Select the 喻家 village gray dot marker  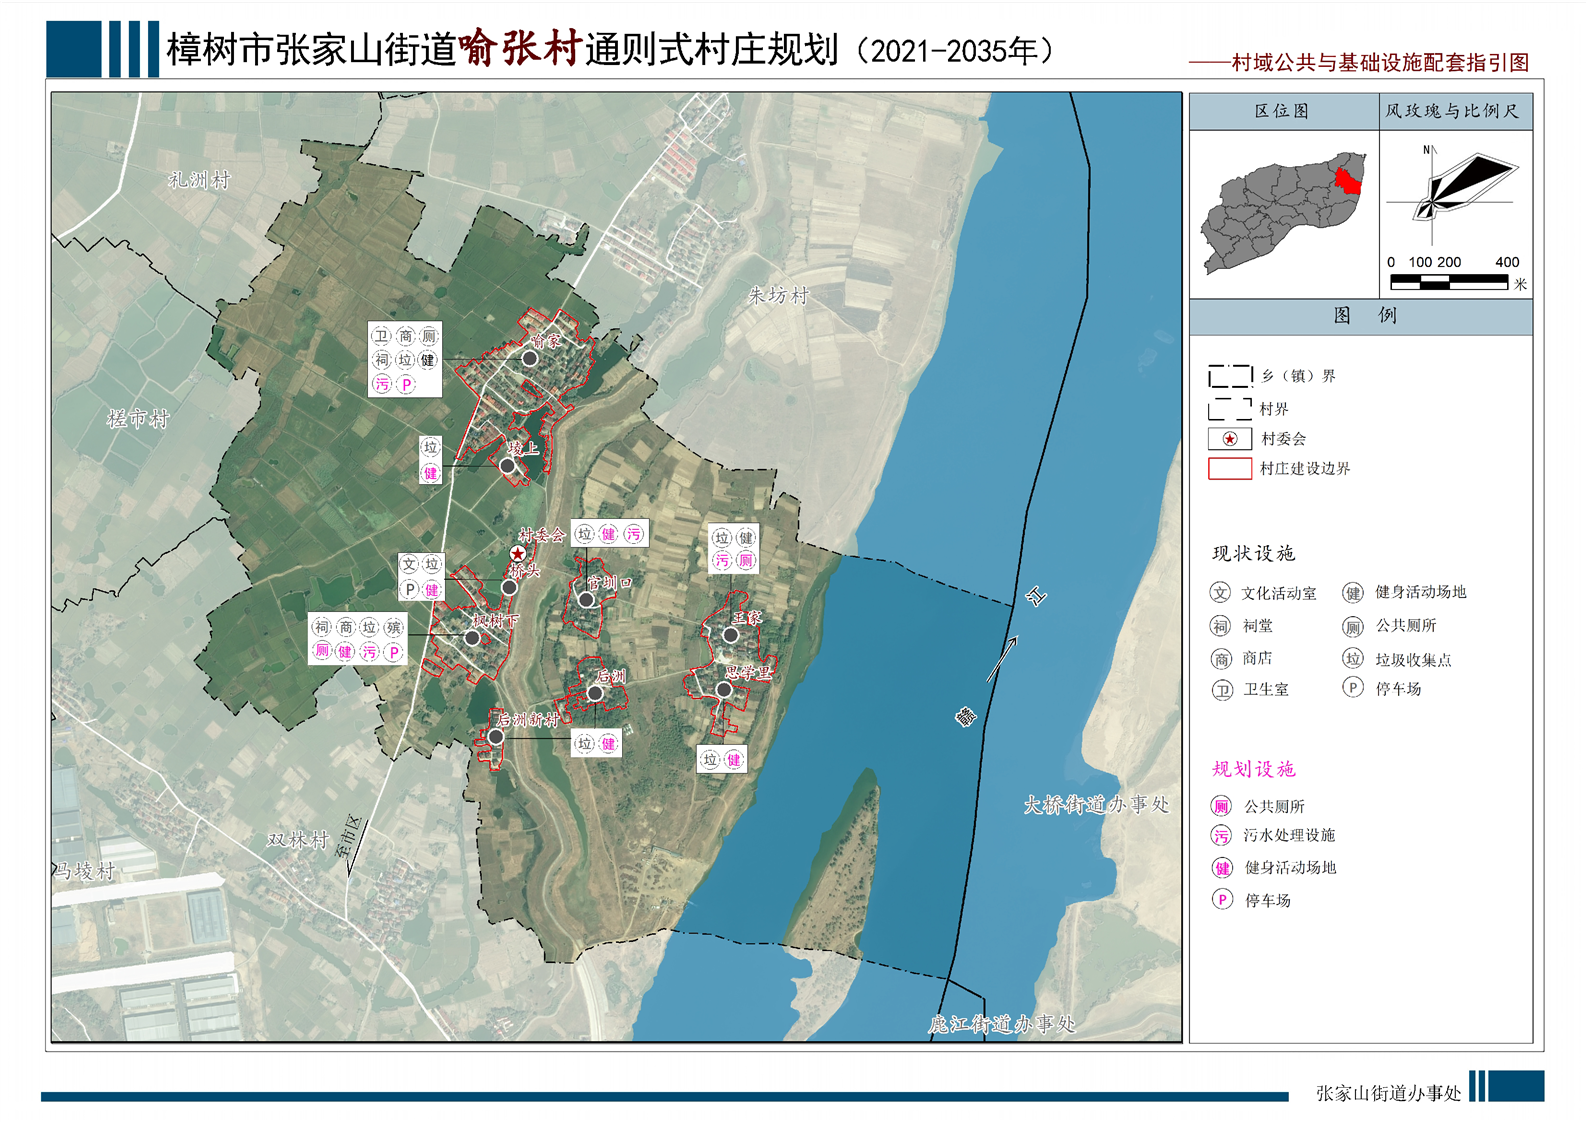[530, 358]
